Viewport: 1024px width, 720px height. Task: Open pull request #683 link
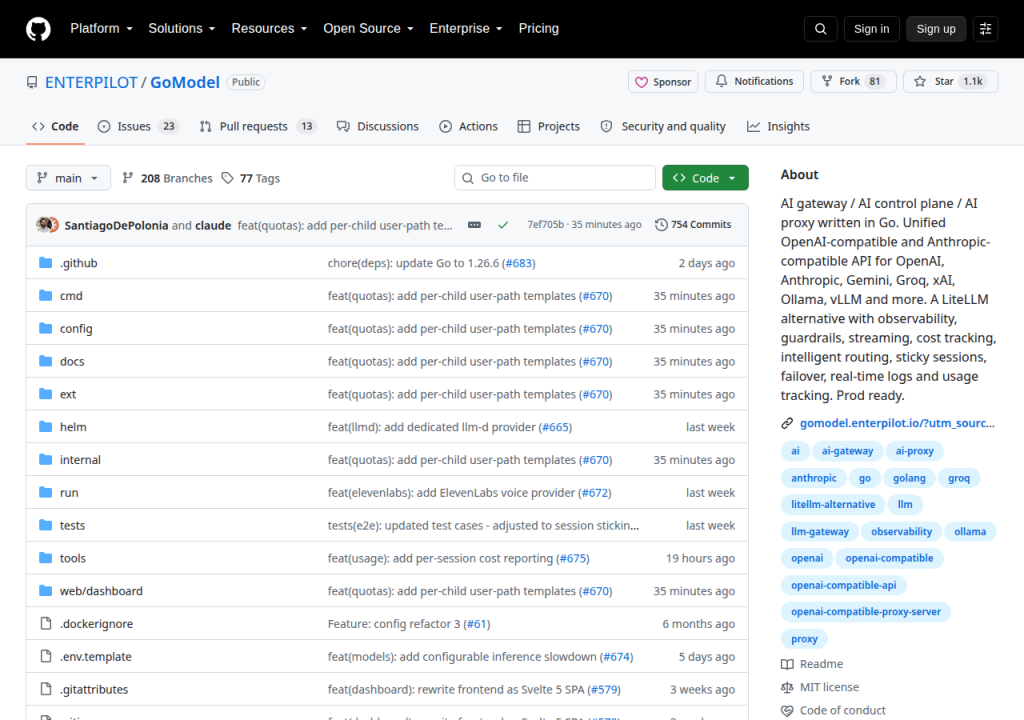(519, 263)
